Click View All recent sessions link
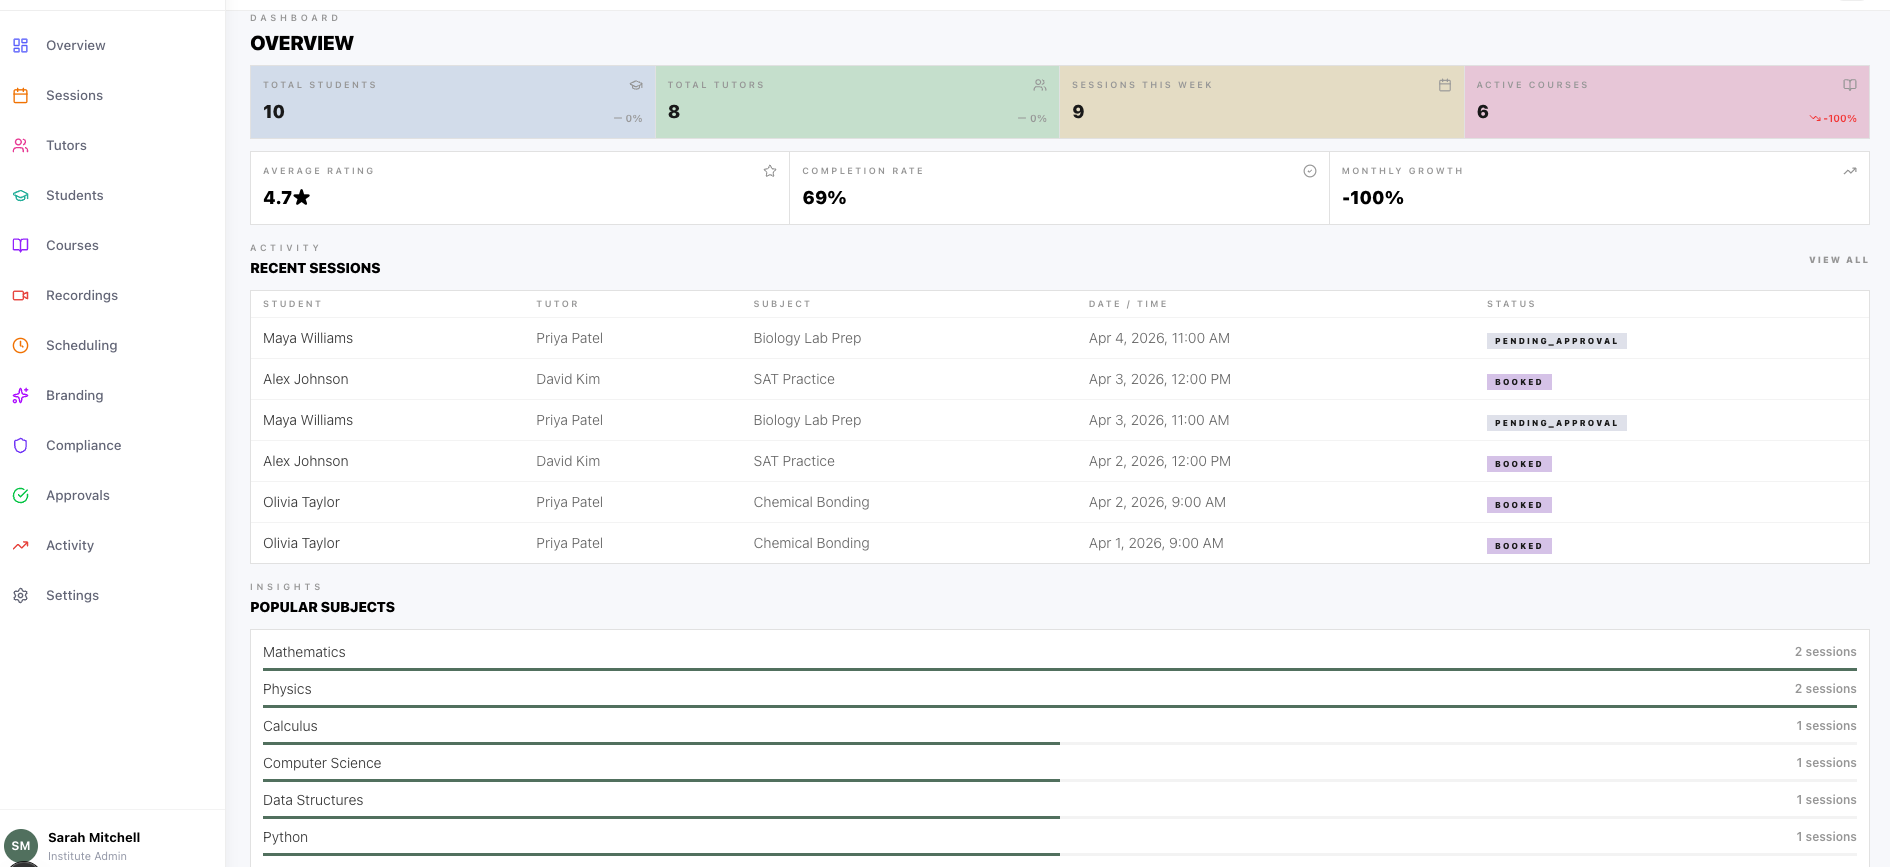This screenshot has height=867, width=1890. click(x=1838, y=260)
